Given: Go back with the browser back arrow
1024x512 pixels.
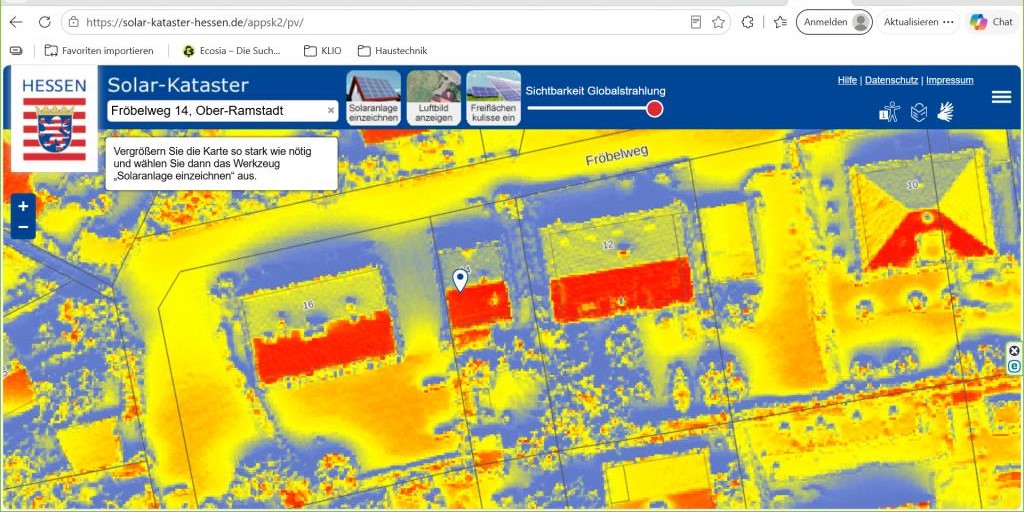Looking at the screenshot, I should 16,22.
